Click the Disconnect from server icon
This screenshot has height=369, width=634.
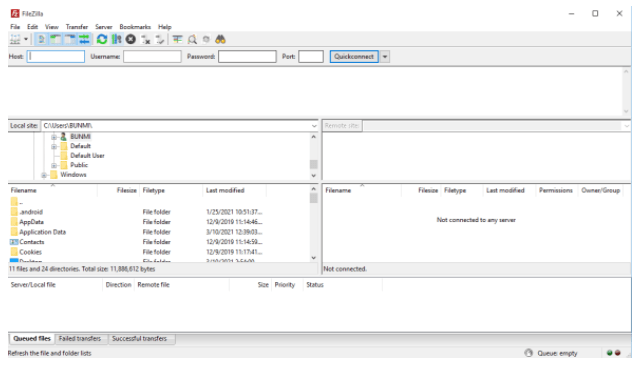pos(145,39)
